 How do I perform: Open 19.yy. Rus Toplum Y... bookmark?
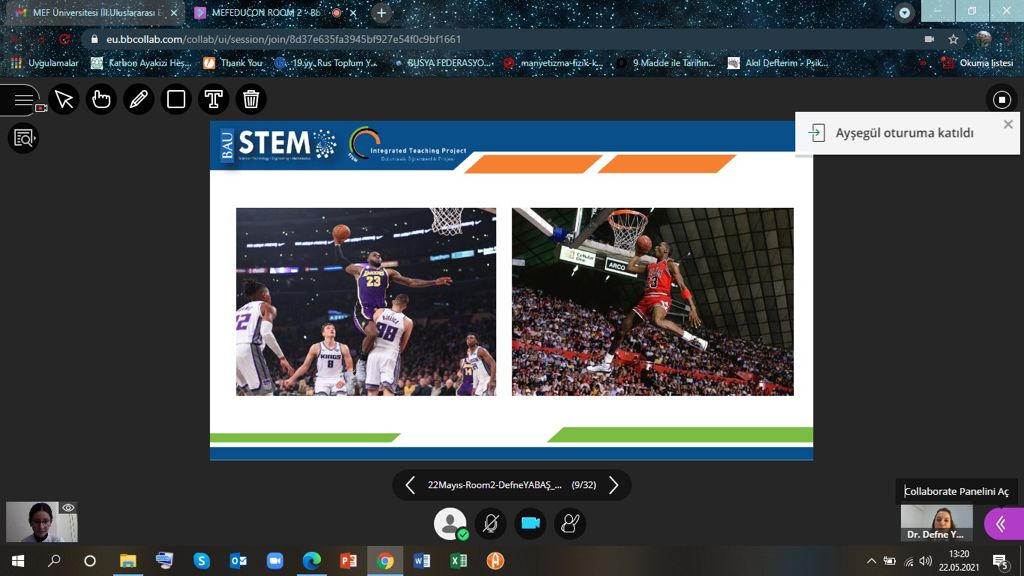[x=327, y=63]
